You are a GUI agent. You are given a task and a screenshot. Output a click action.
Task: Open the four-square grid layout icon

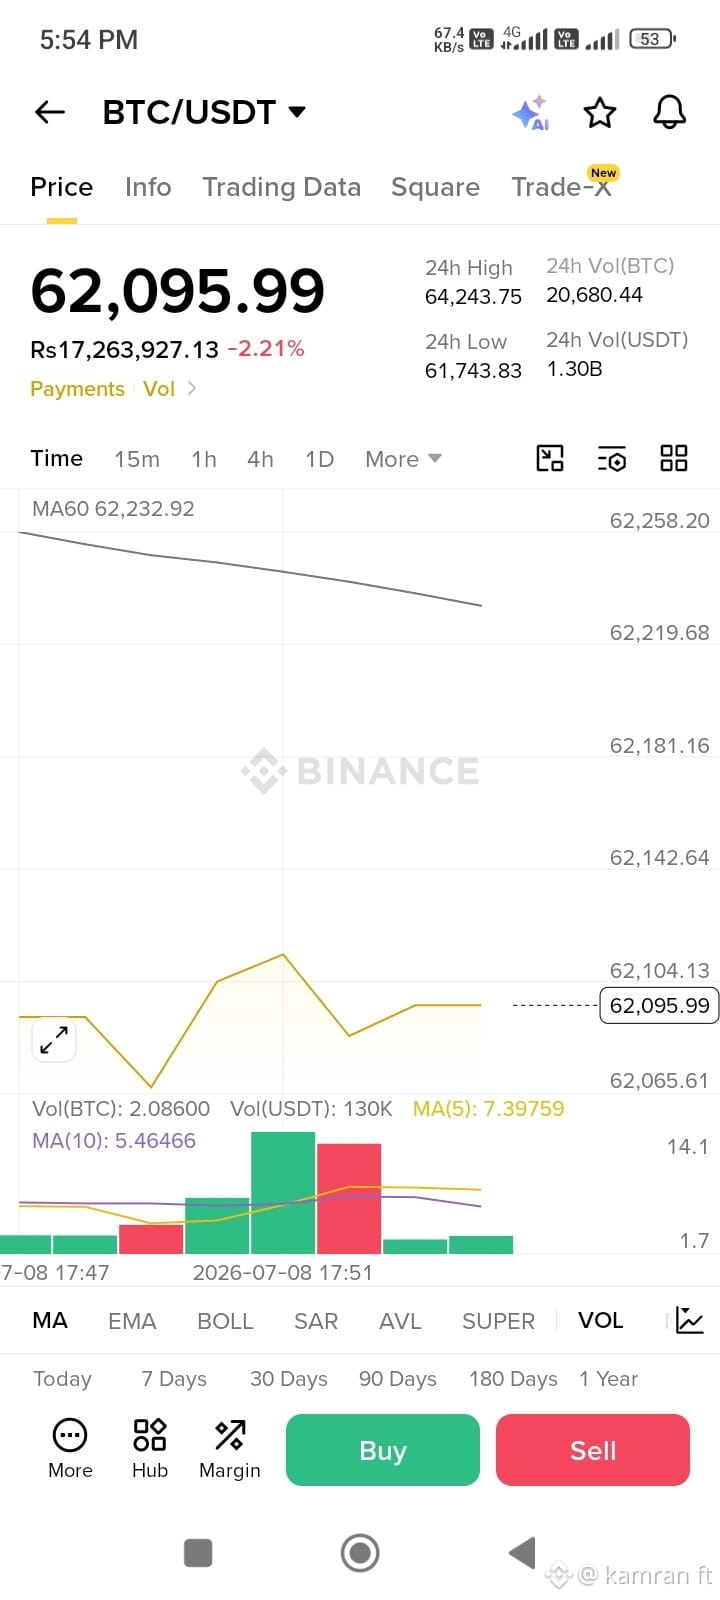pos(674,458)
